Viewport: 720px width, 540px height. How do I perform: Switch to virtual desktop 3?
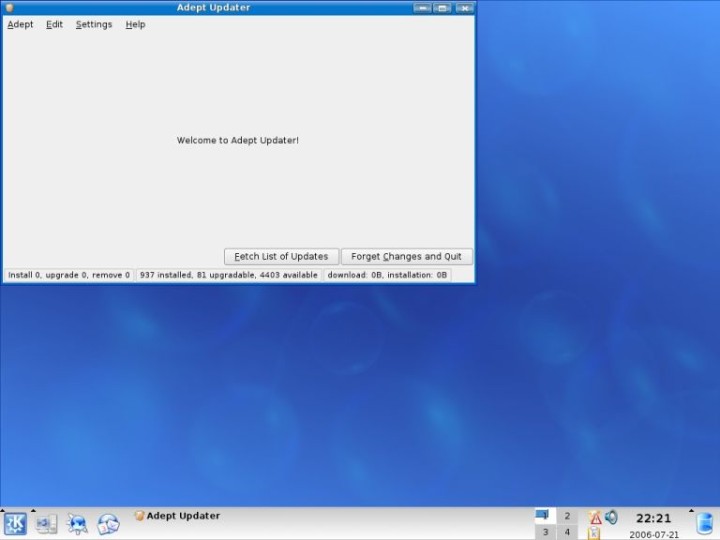click(x=545, y=532)
